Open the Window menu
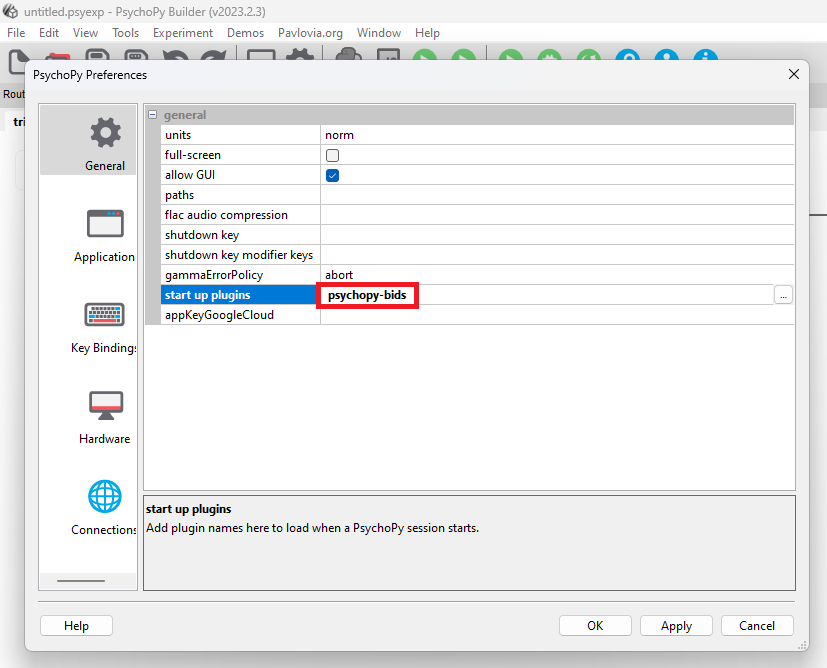Screen dimensions: 827x668 (x=379, y=33)
